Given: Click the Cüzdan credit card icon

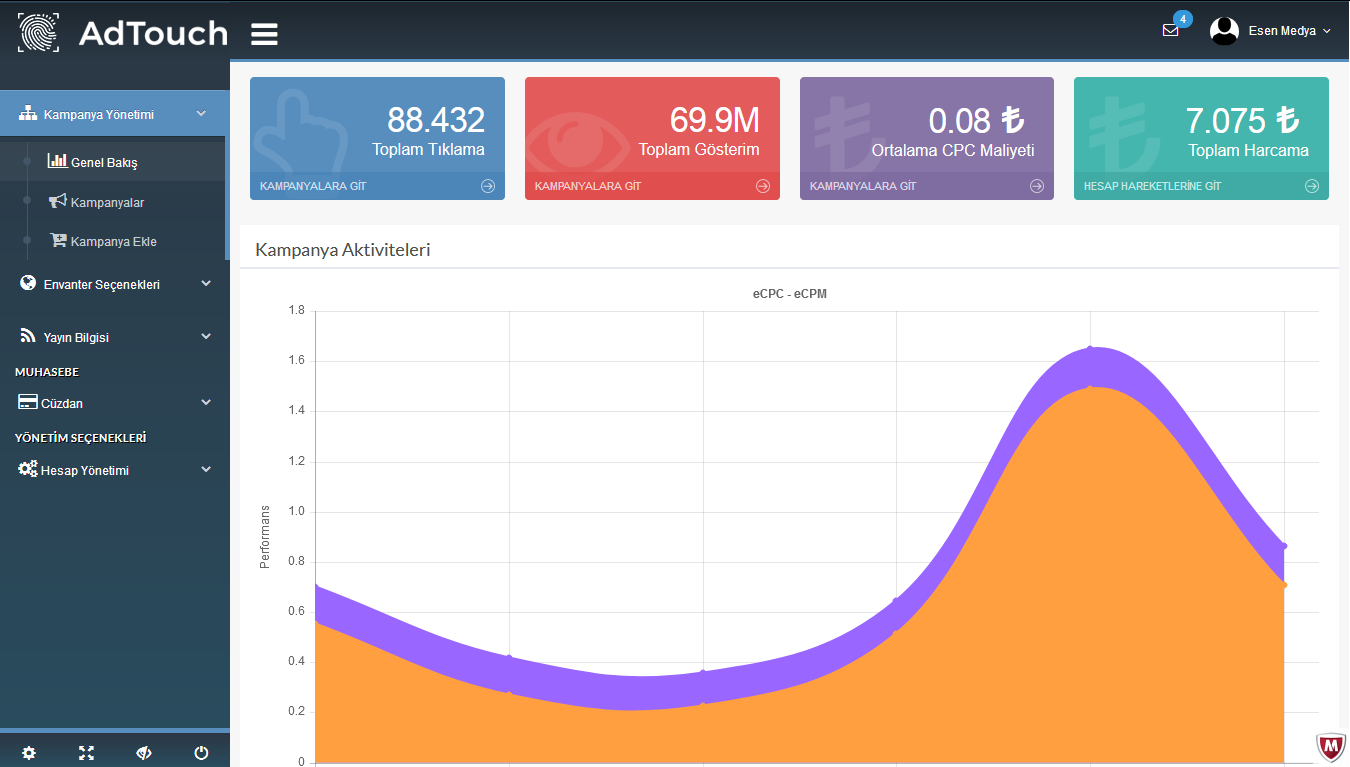Looking at the screenshot, I should (28, 402).
